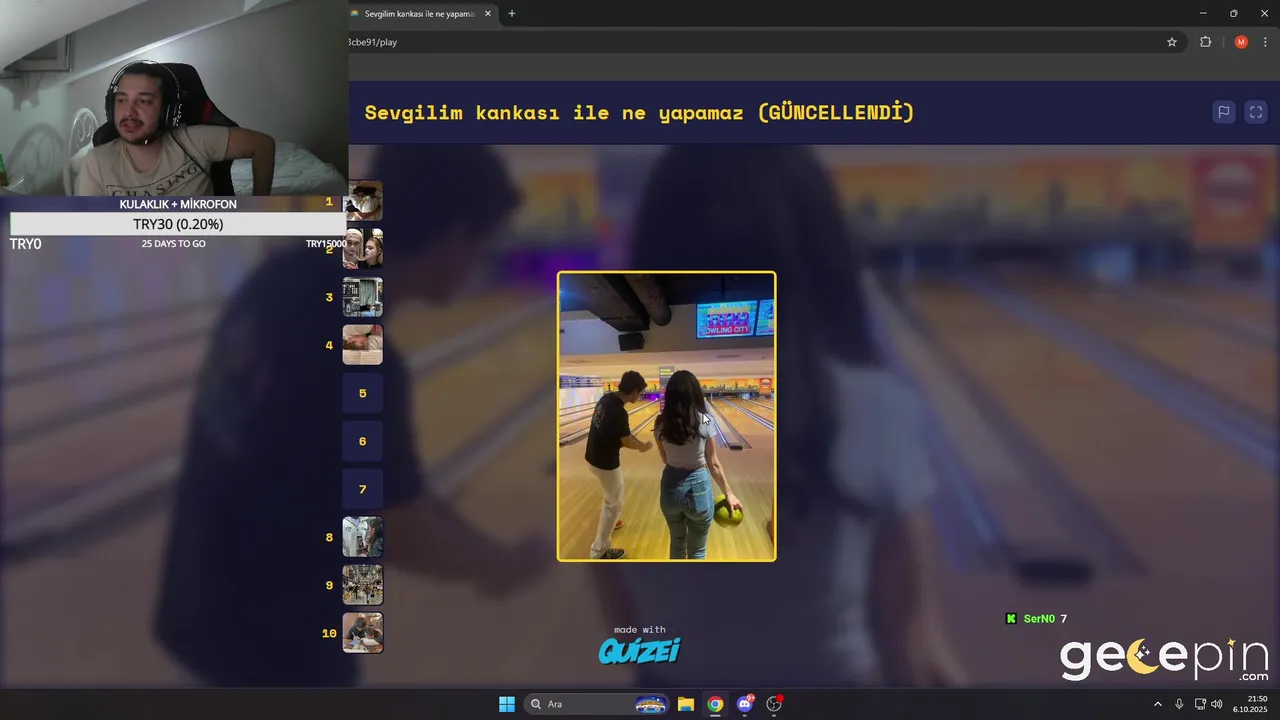The width and height of the screenshot is (1280, 720).
Task: Click the tray microphone icon
Action: pos(1179,704)
